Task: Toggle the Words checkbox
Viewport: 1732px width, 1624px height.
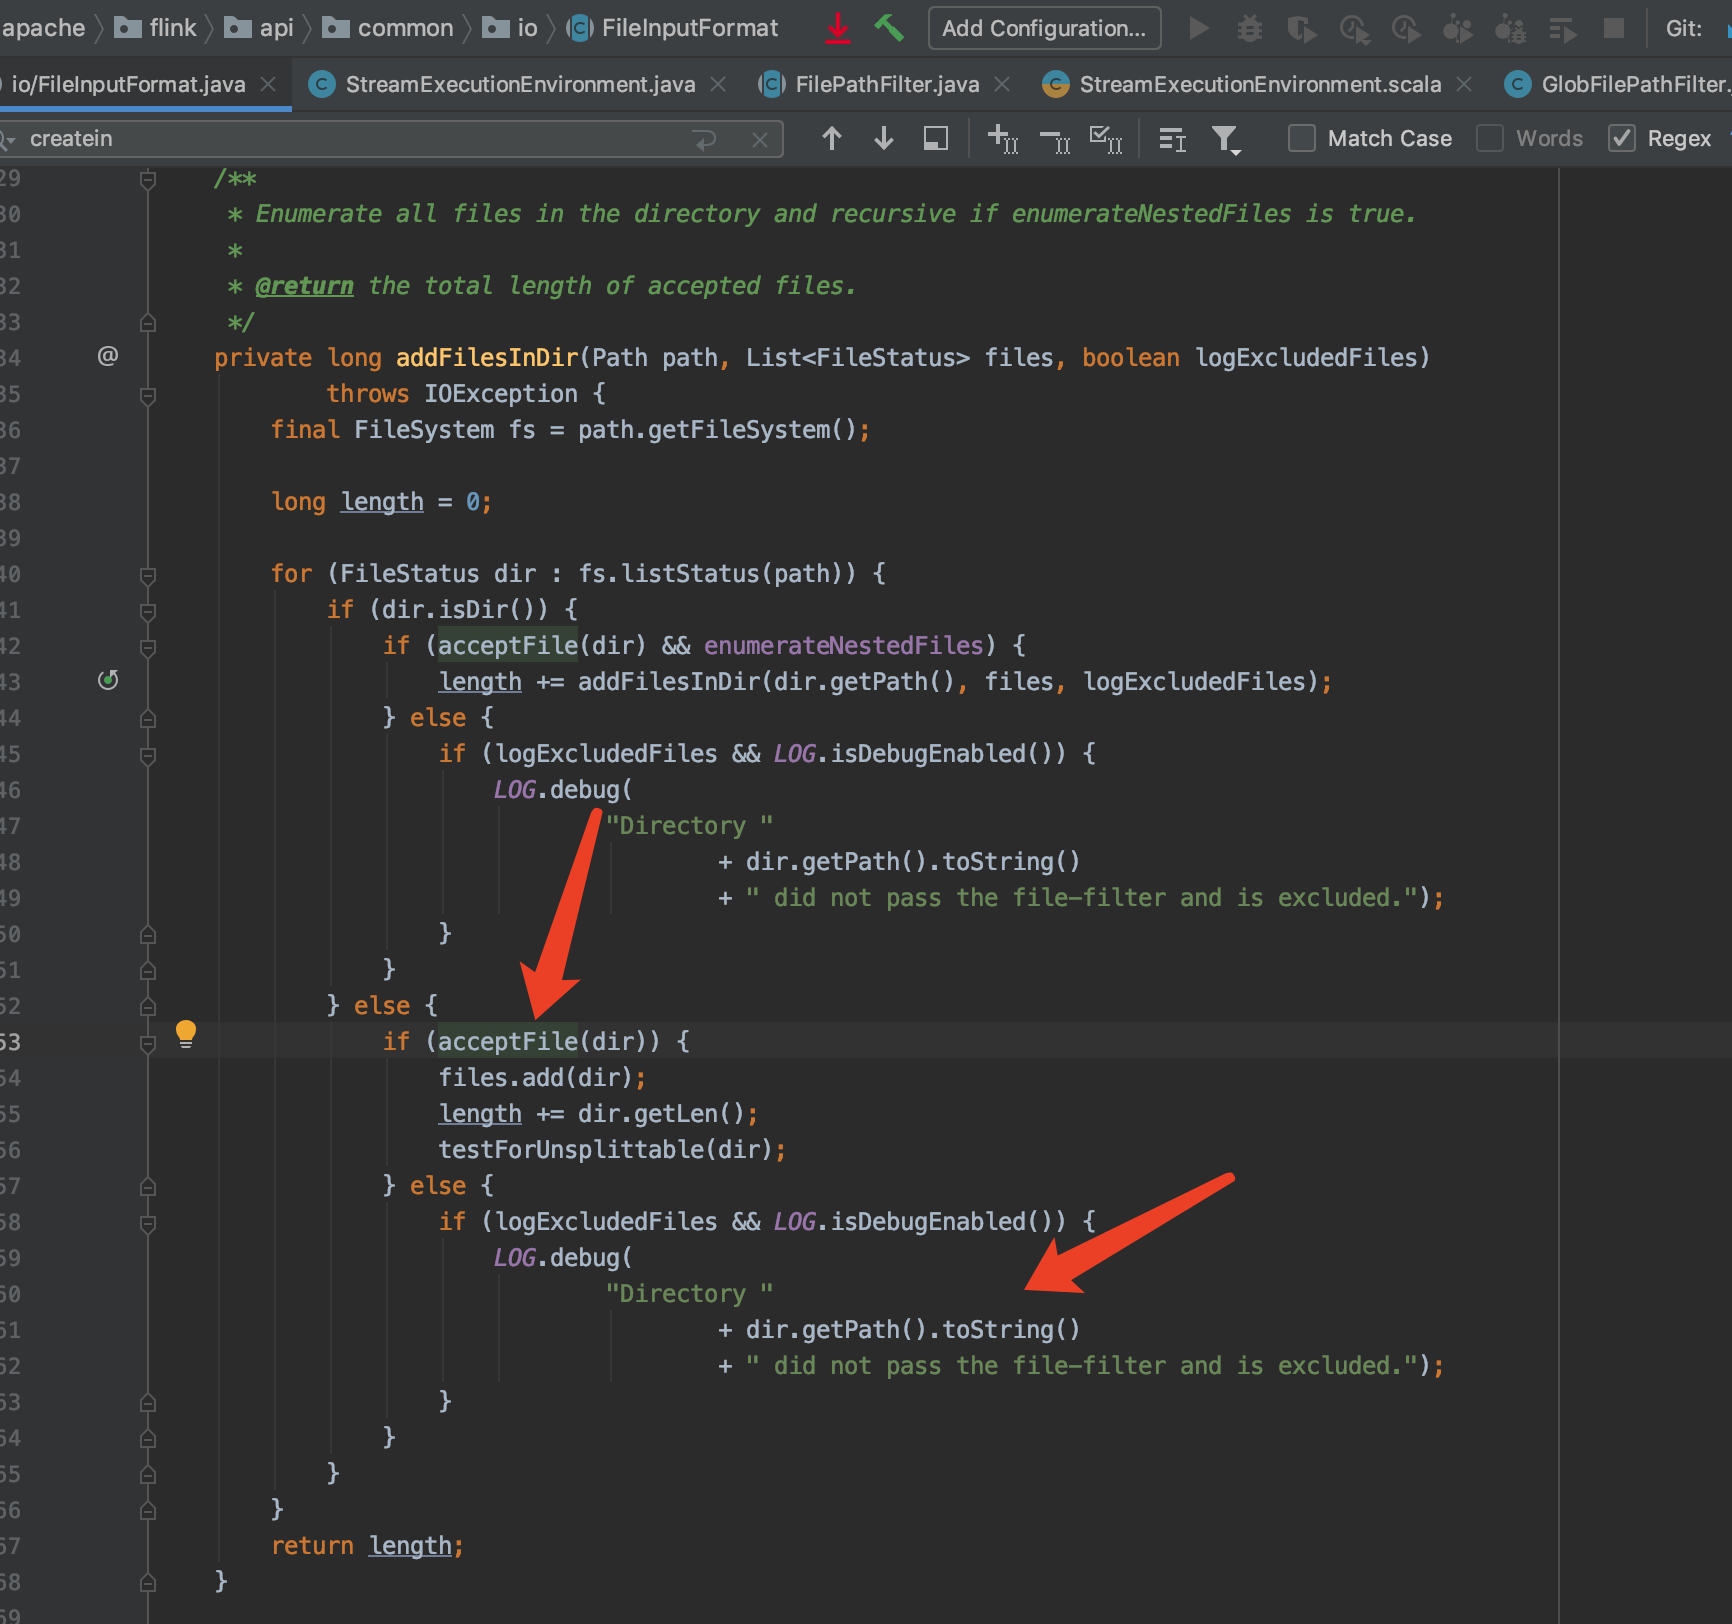Action: point(1490,138)
